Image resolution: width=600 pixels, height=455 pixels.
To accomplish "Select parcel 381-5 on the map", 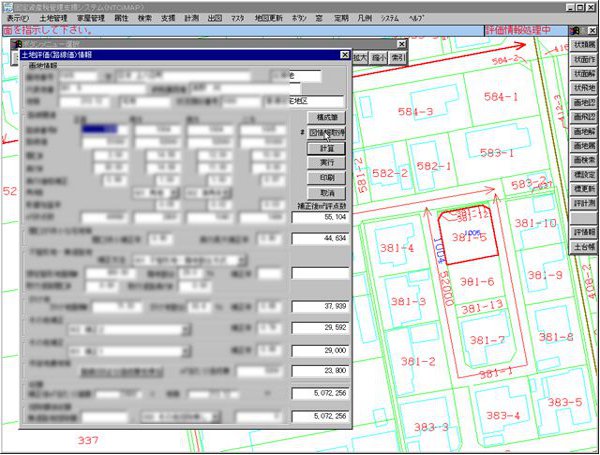I will 469,238.
